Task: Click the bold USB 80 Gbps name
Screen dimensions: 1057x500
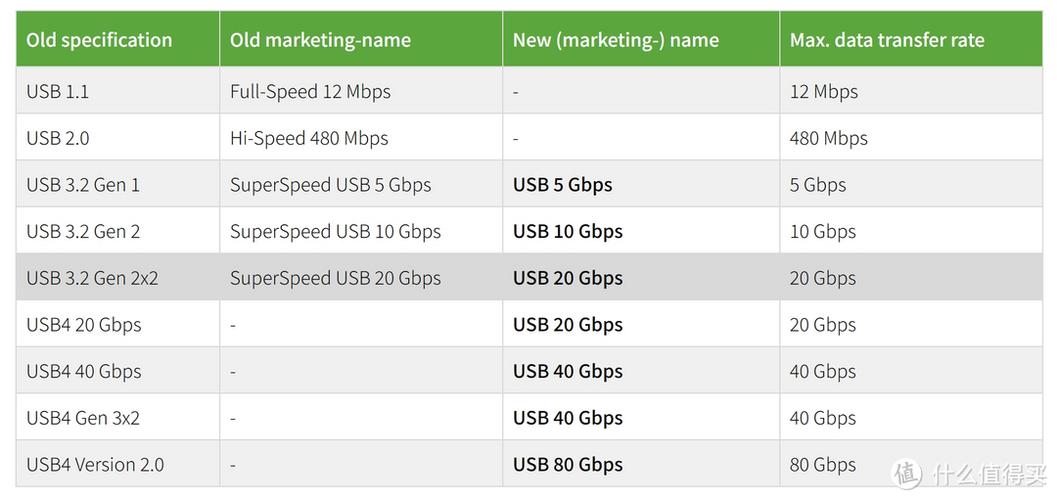Action: pyautogui.click(x=568, y=464)
